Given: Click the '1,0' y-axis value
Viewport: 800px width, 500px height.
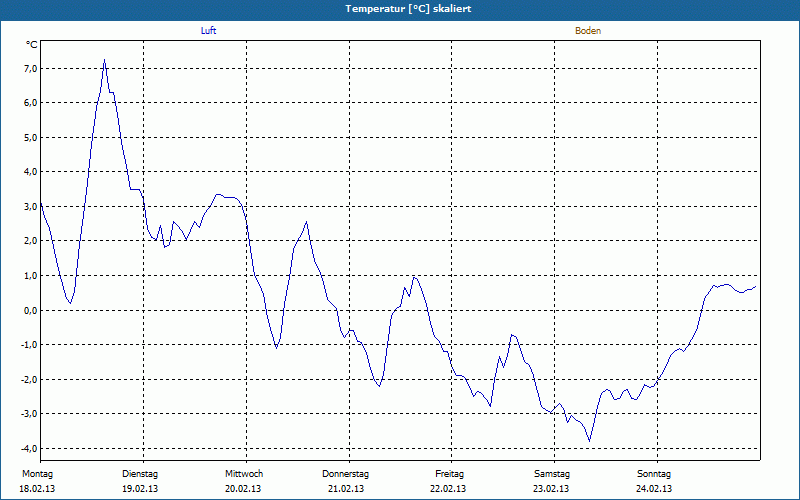Looking at the screenshot, I should click(31, 276).
